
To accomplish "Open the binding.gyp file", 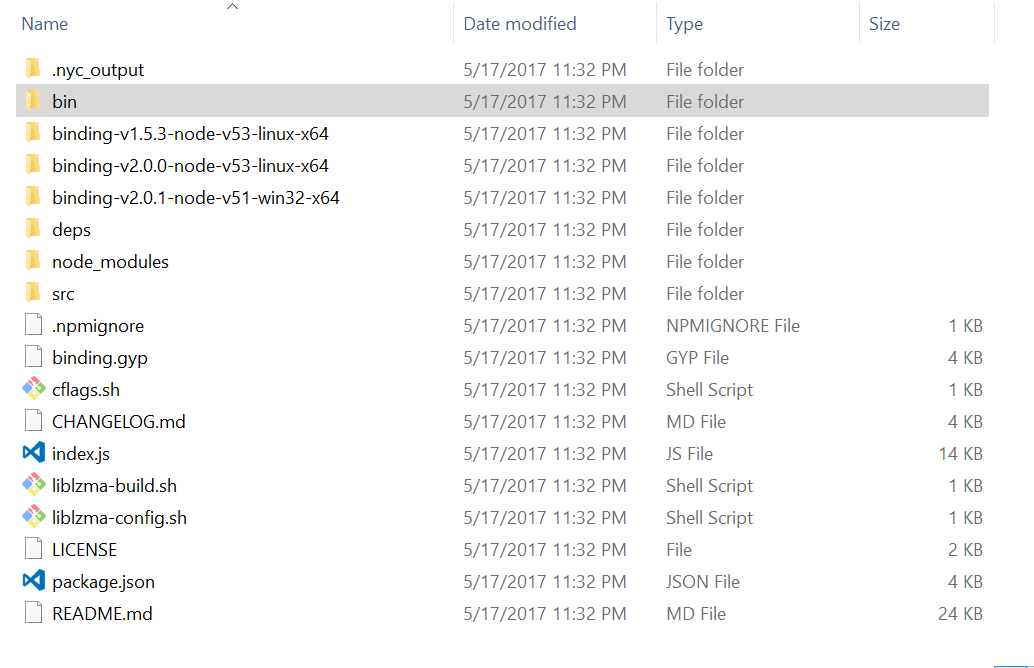I will coord(100,357).
